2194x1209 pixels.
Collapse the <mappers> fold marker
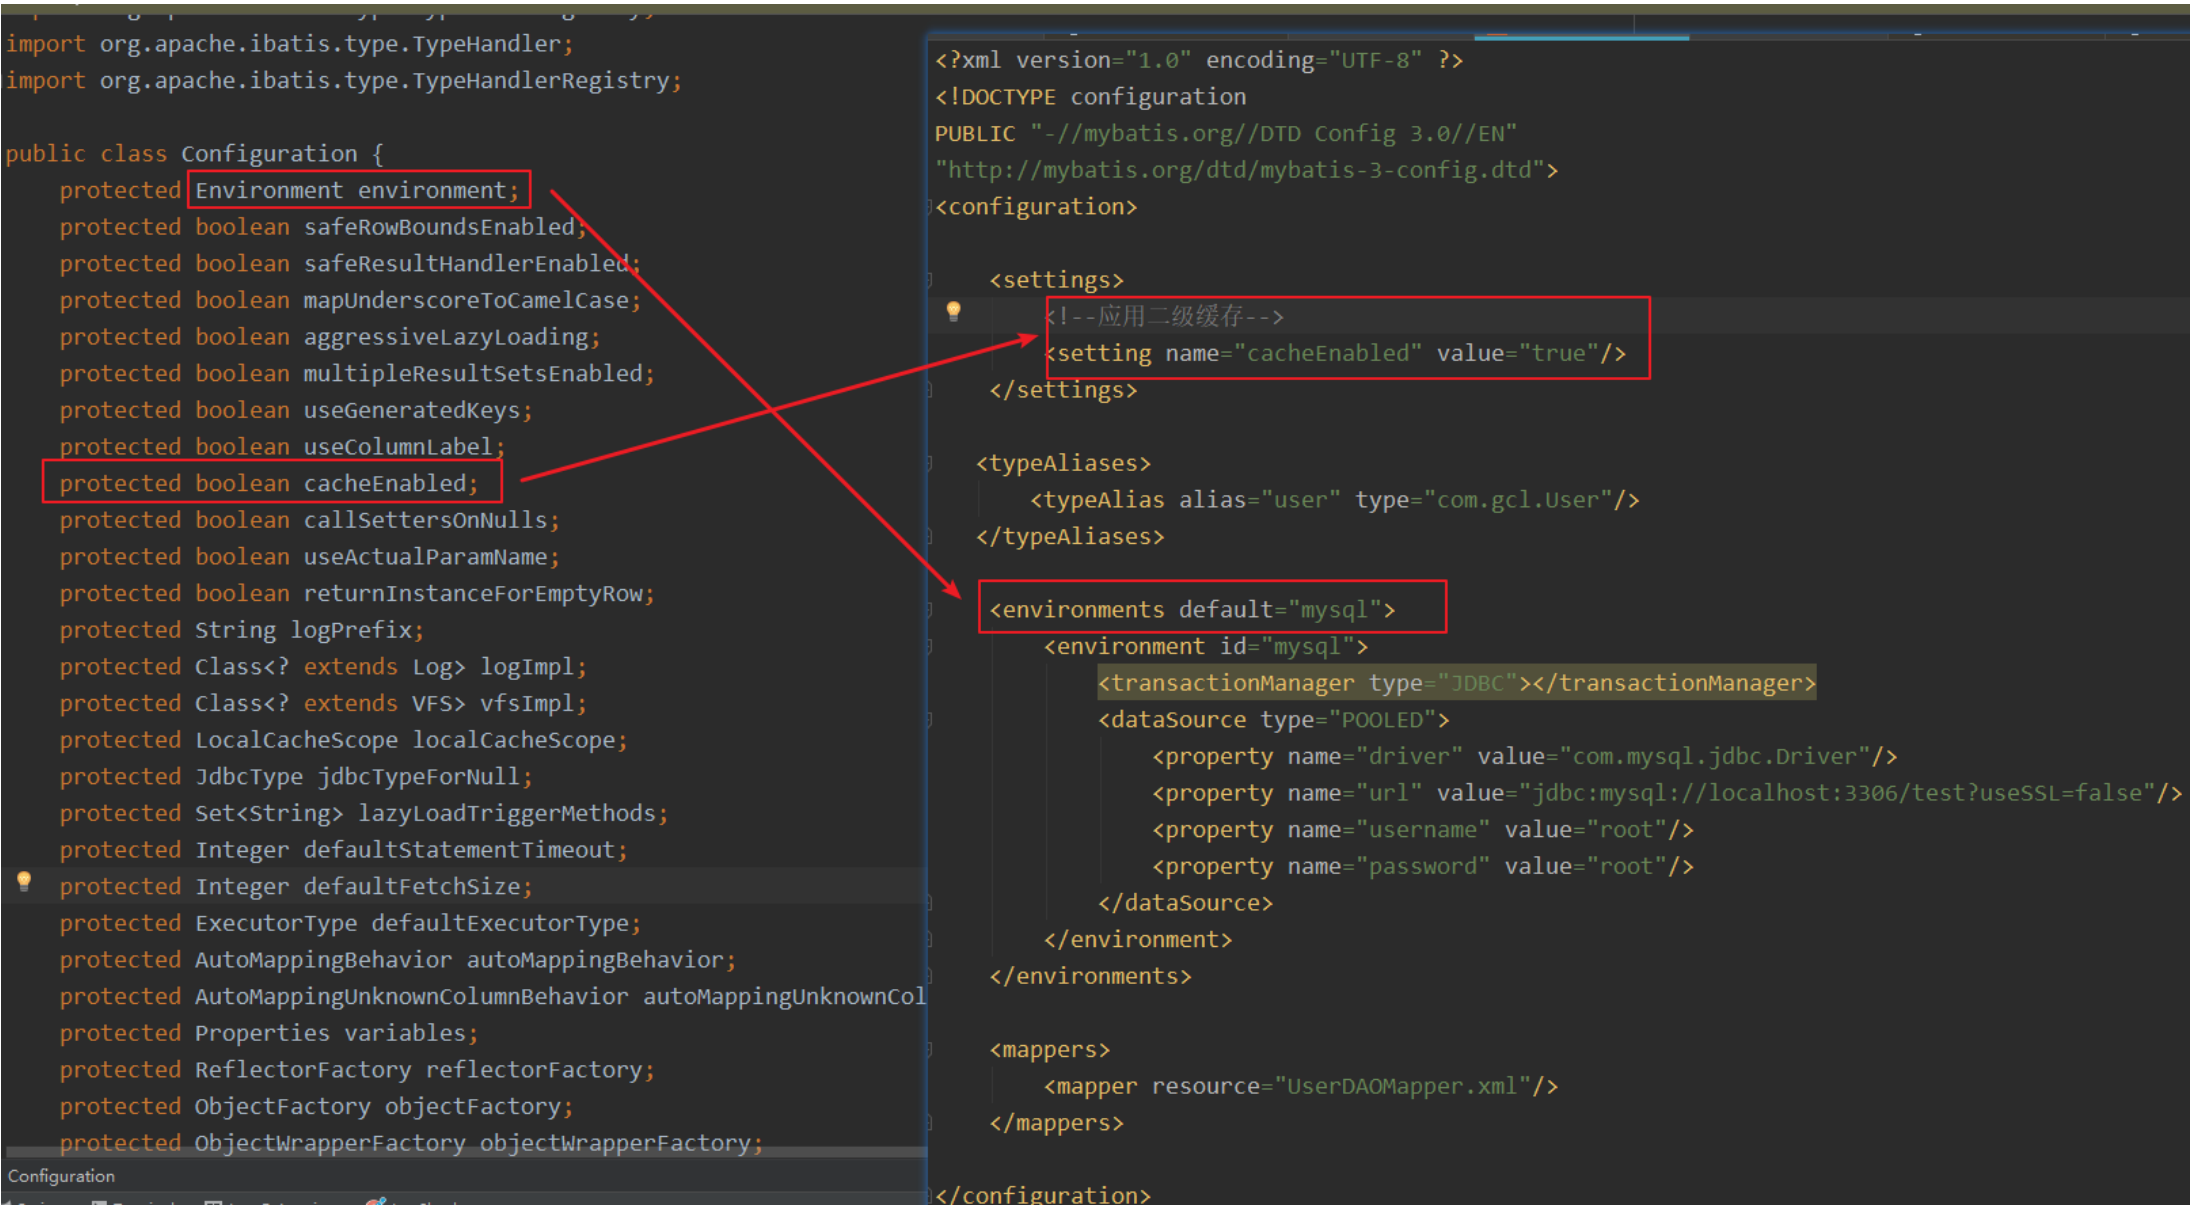pos(930,1050)
